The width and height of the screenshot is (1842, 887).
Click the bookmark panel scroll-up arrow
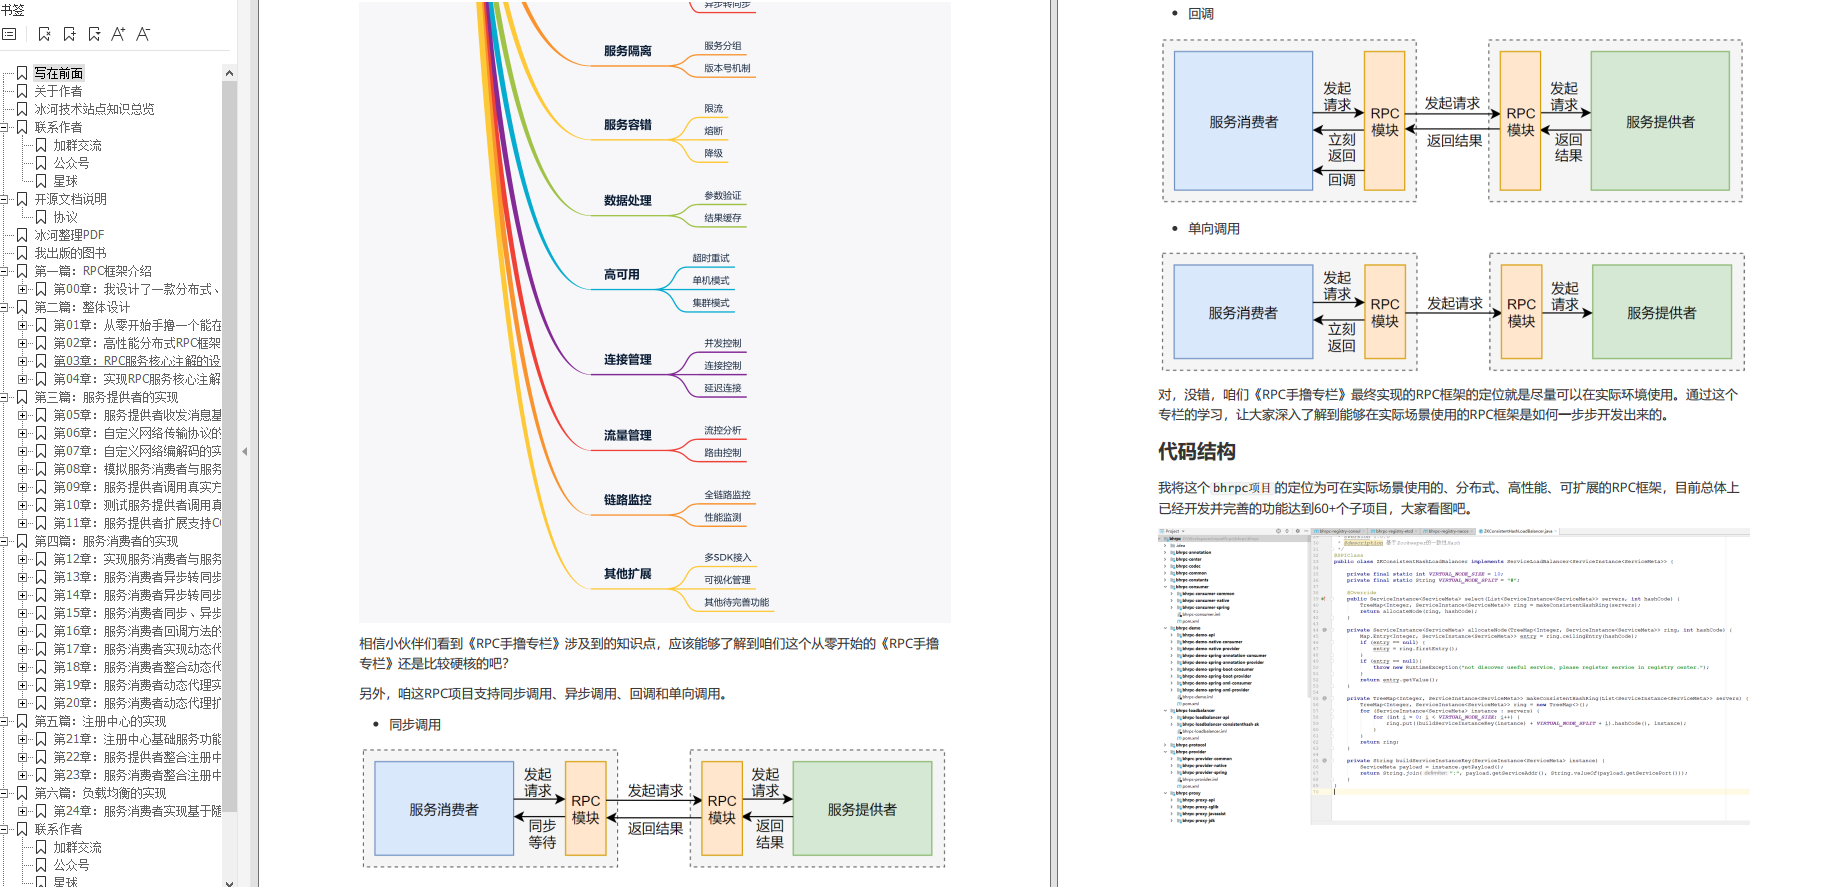229,73
